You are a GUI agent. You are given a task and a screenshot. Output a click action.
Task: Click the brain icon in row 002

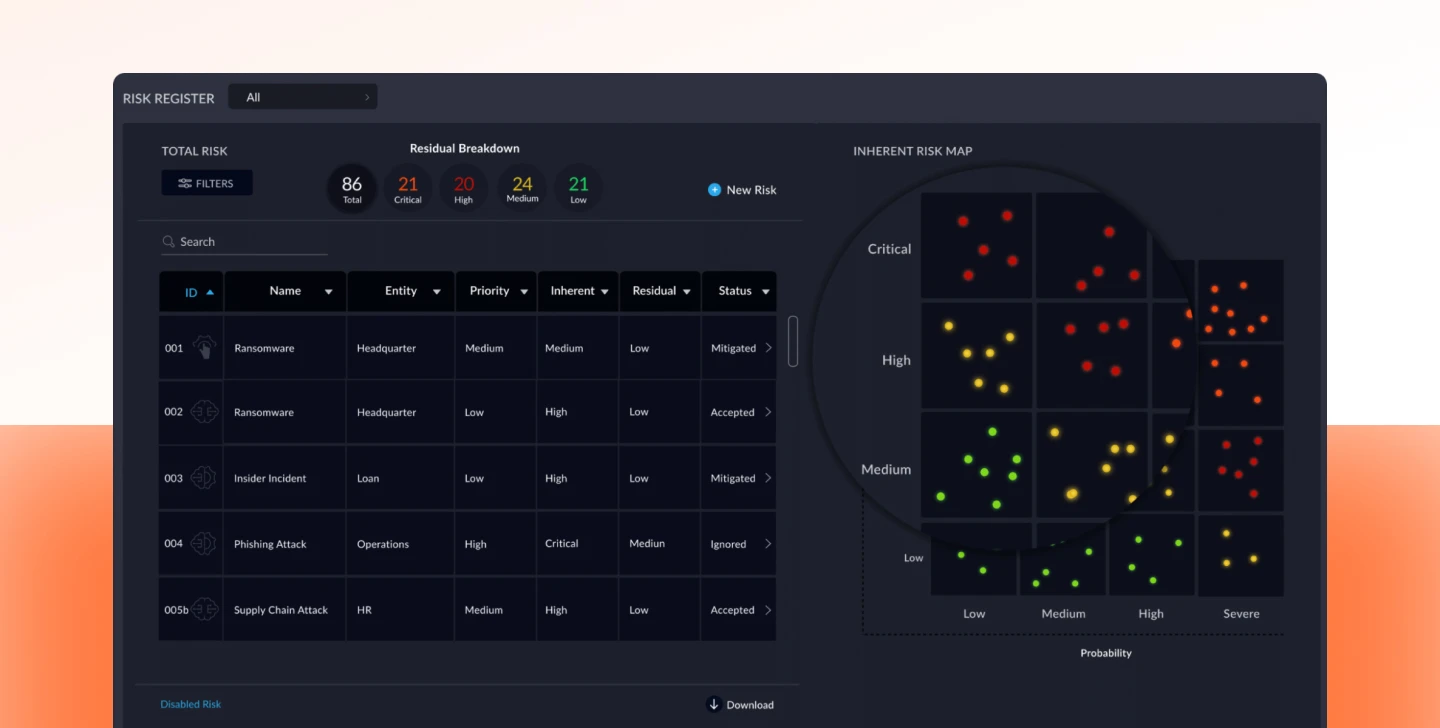204,412
